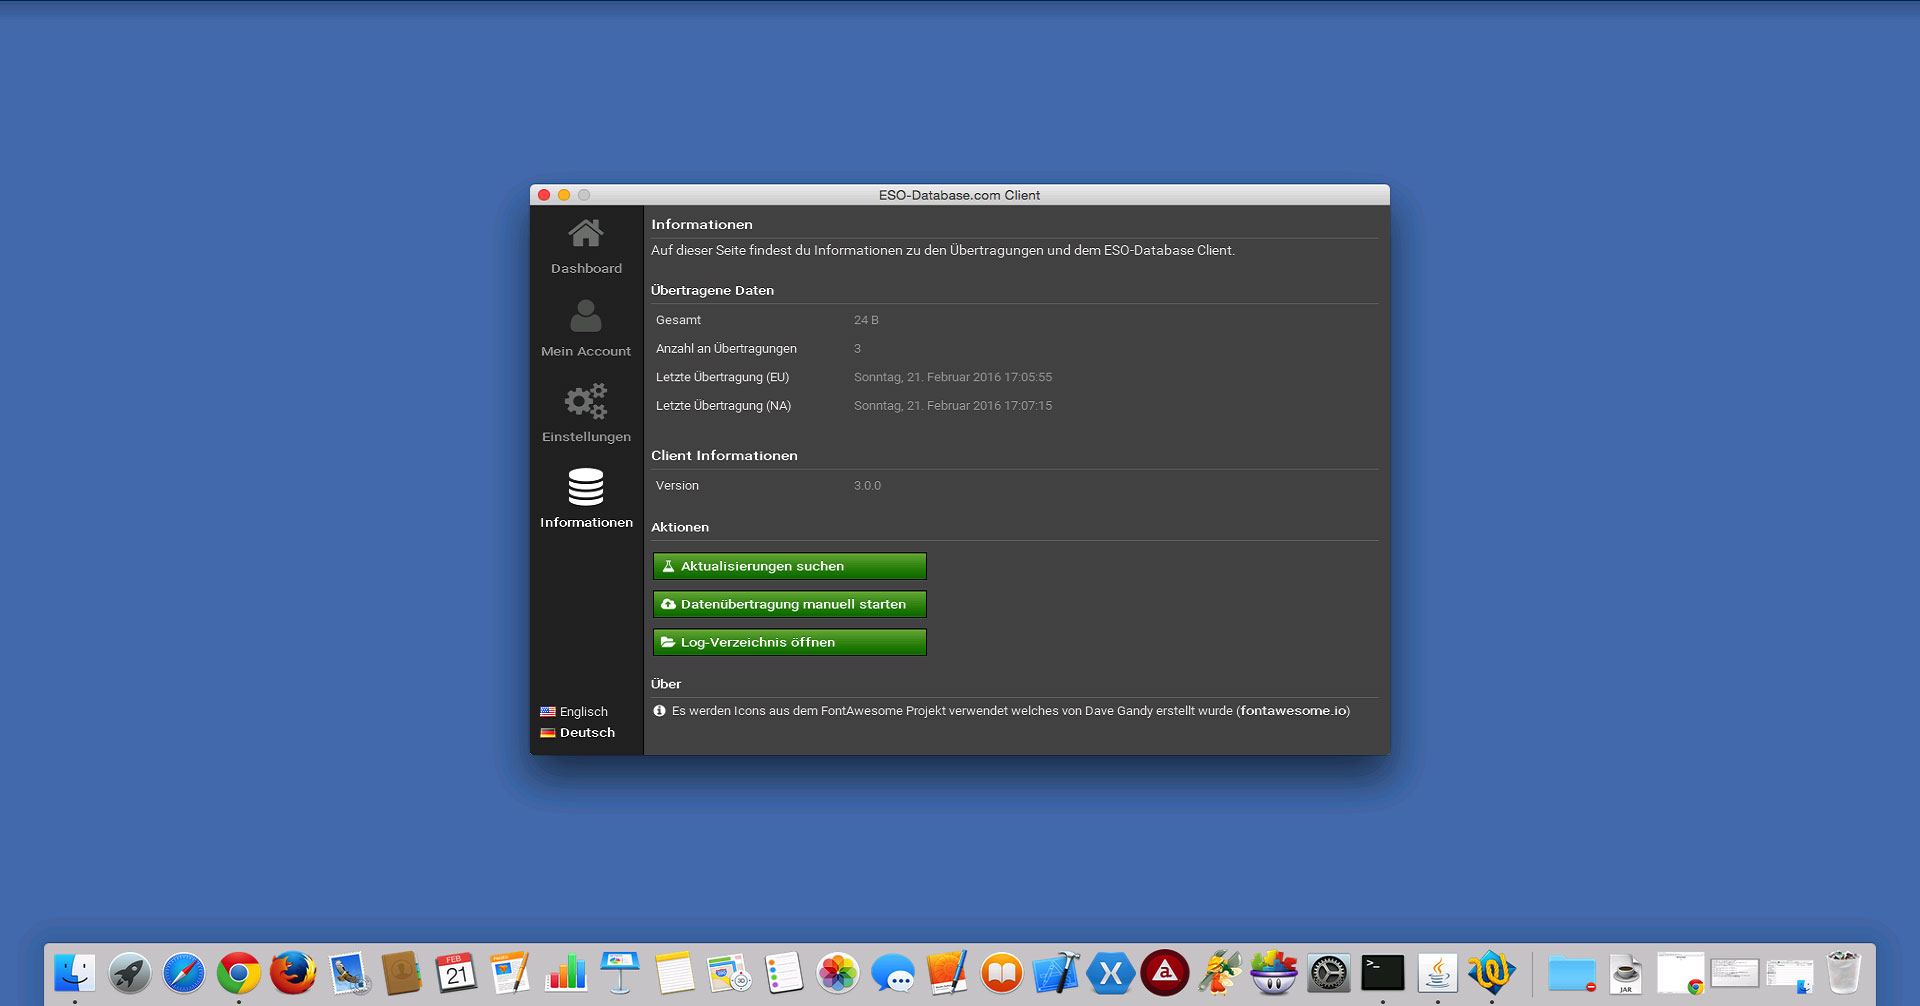
Task: Open blue folder stack in dock
Action: tap(1572, 973)
